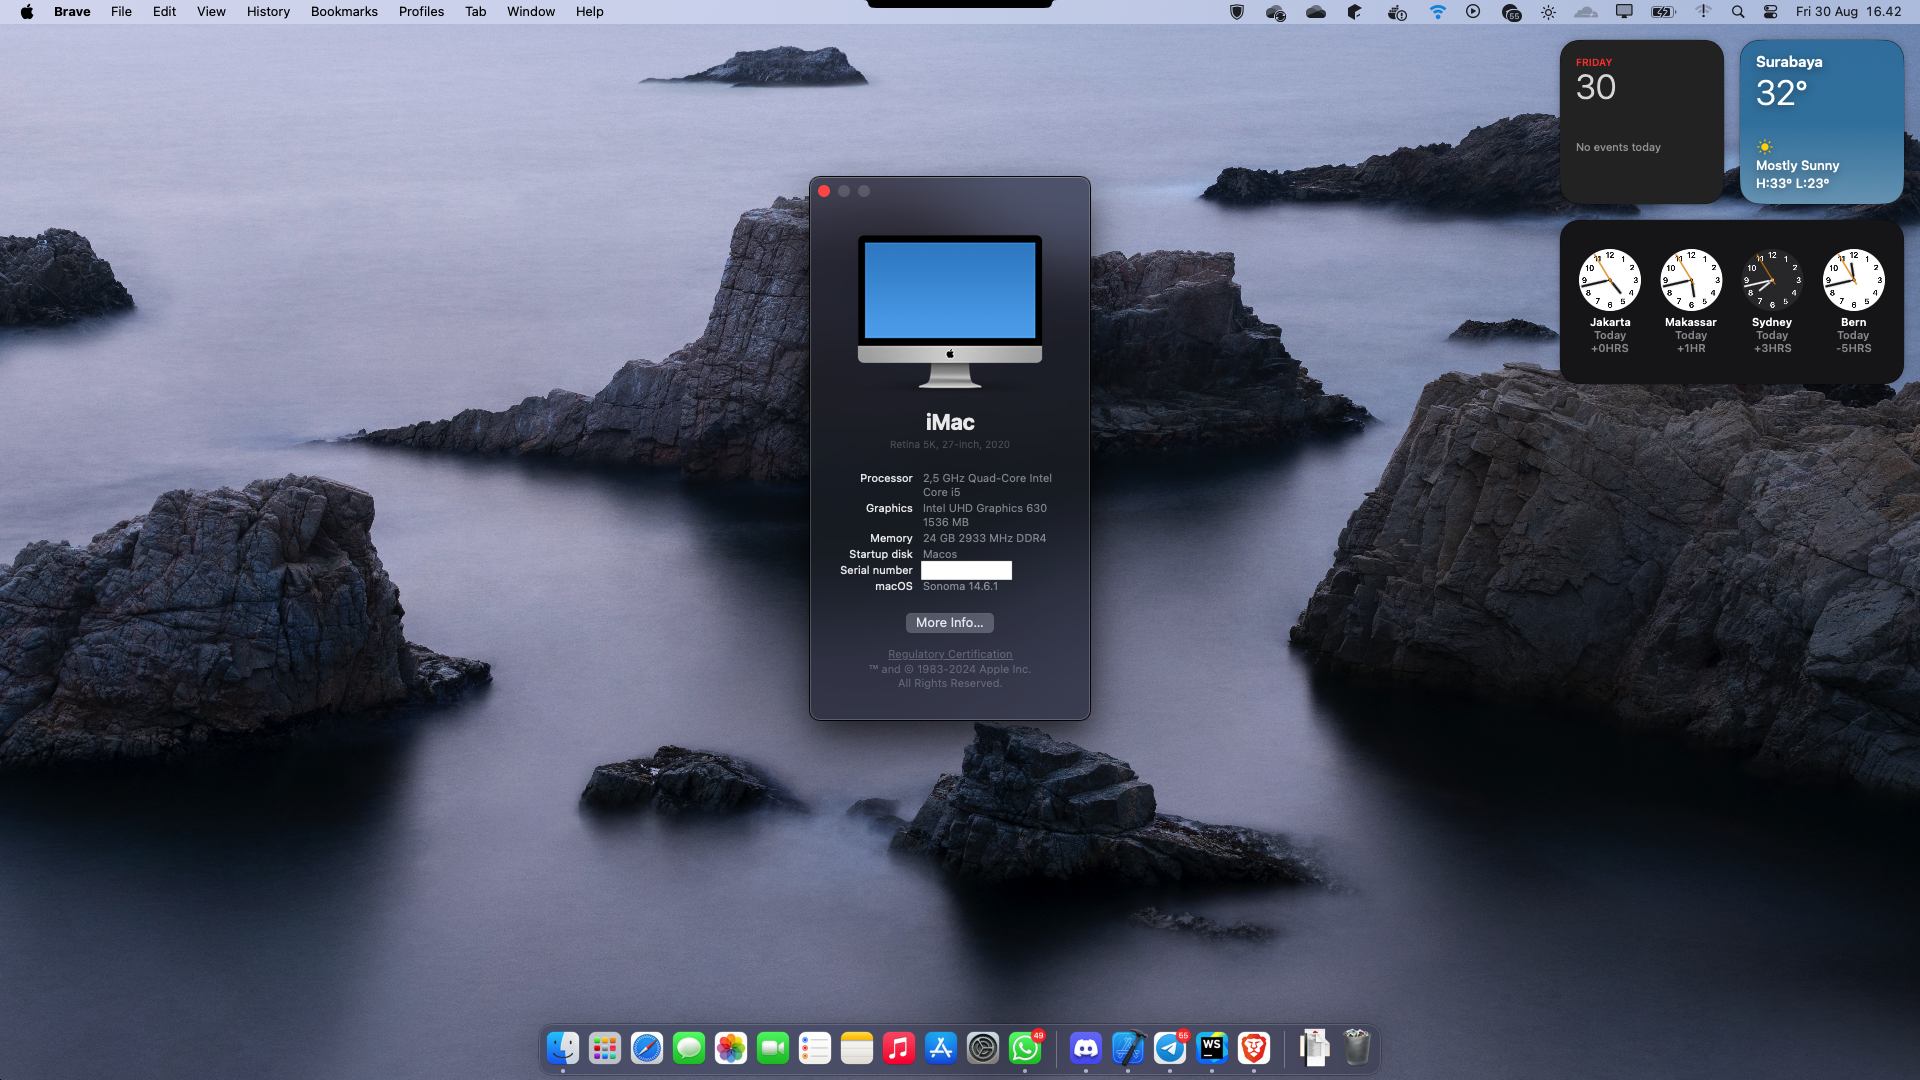The width and height of the screenshot is (1920, 1080).
Task: Launch Safari from the Dock
Action: tap(647, 1048)
